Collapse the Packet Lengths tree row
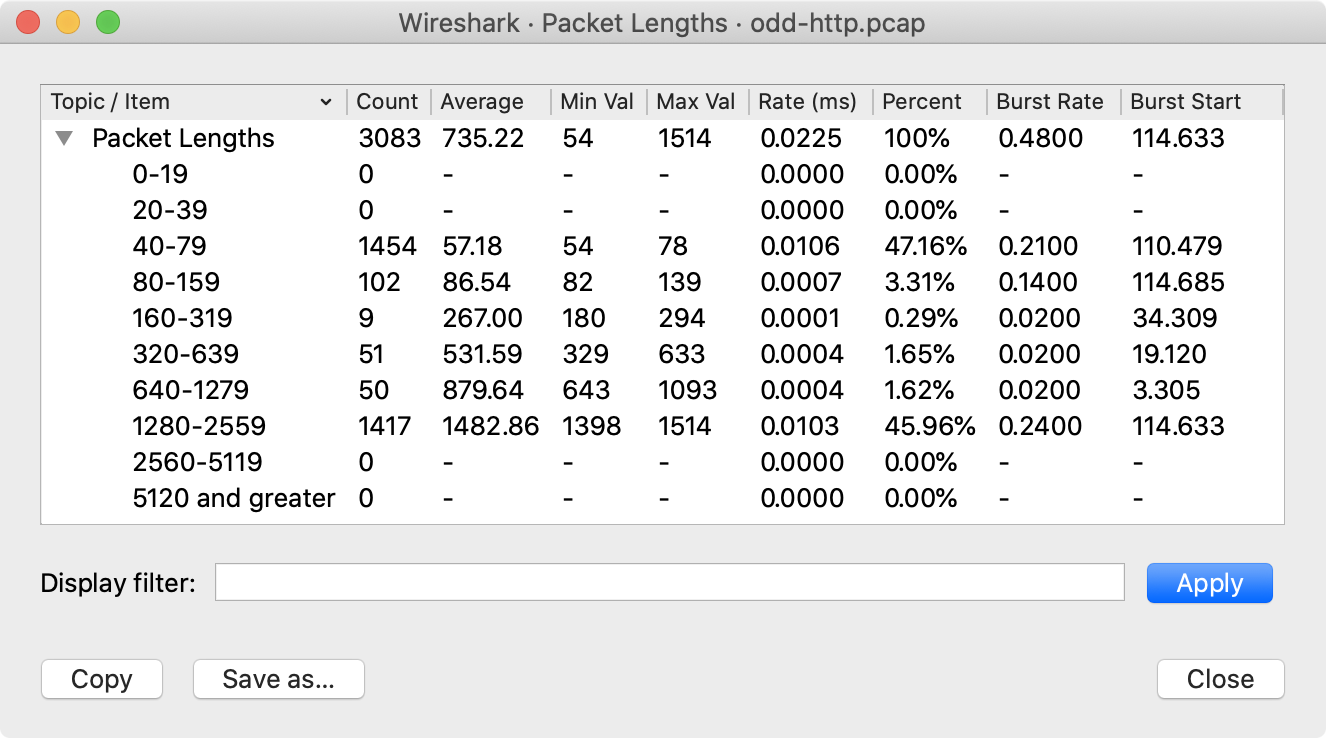The image size is (1326, 738). tap(64, 138)
